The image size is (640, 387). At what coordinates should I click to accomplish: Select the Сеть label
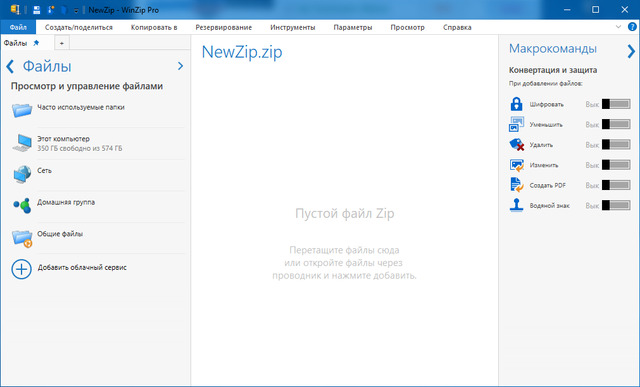[x=44, y=171]
